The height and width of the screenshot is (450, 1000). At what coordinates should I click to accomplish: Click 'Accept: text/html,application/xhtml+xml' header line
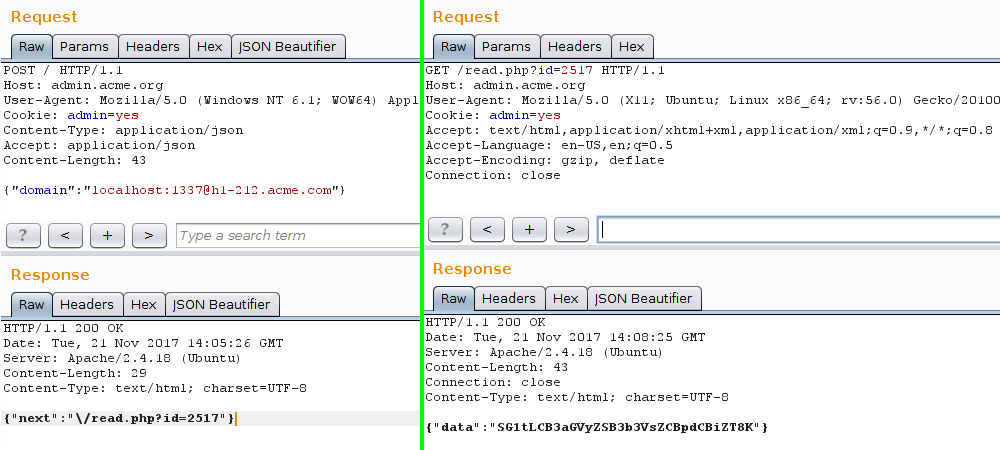click(x=709, y=130)
